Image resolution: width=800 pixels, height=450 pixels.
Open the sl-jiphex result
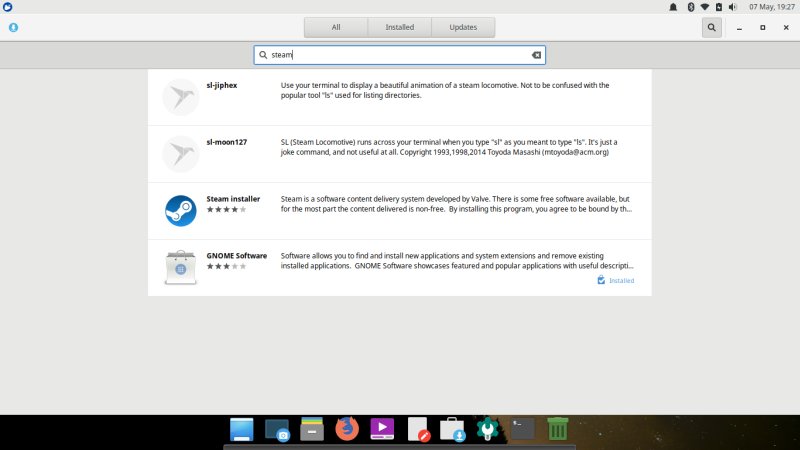pos(399,97)
